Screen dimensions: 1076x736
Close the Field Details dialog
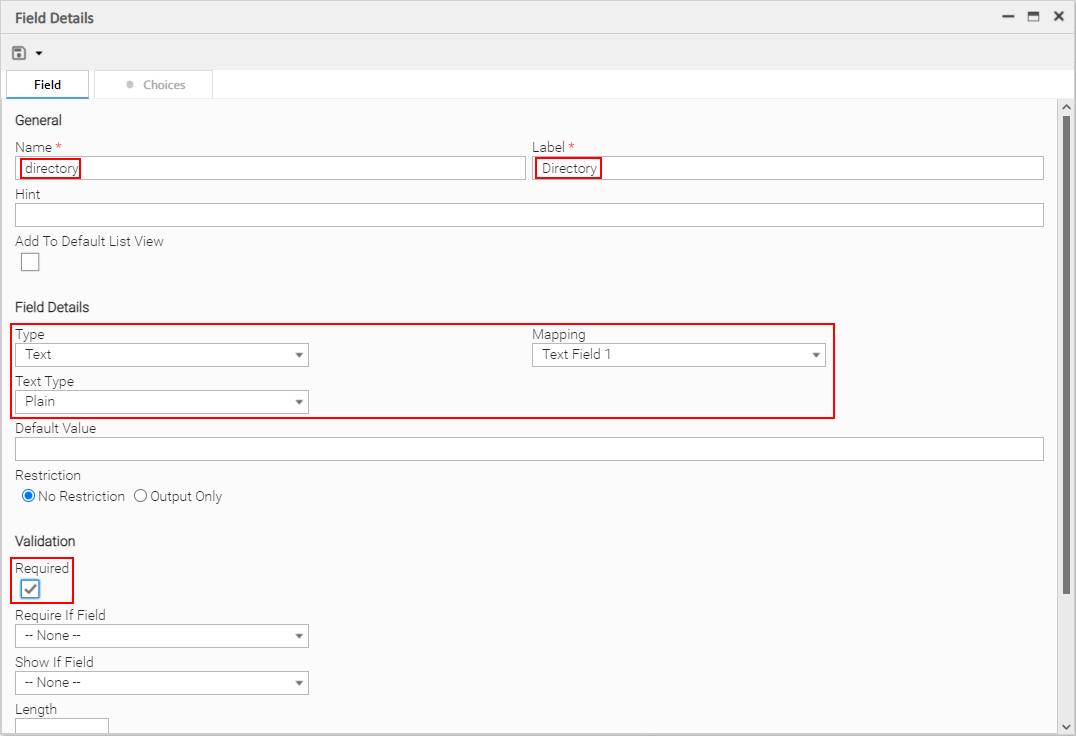pyautogui.click(x=1059, y=17)
